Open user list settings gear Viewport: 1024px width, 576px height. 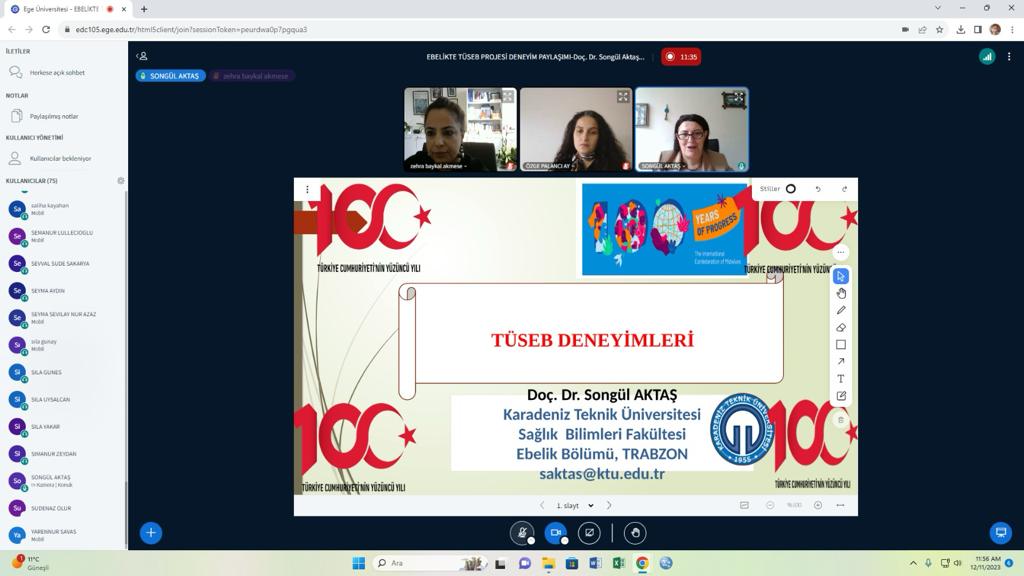[121, 181]
